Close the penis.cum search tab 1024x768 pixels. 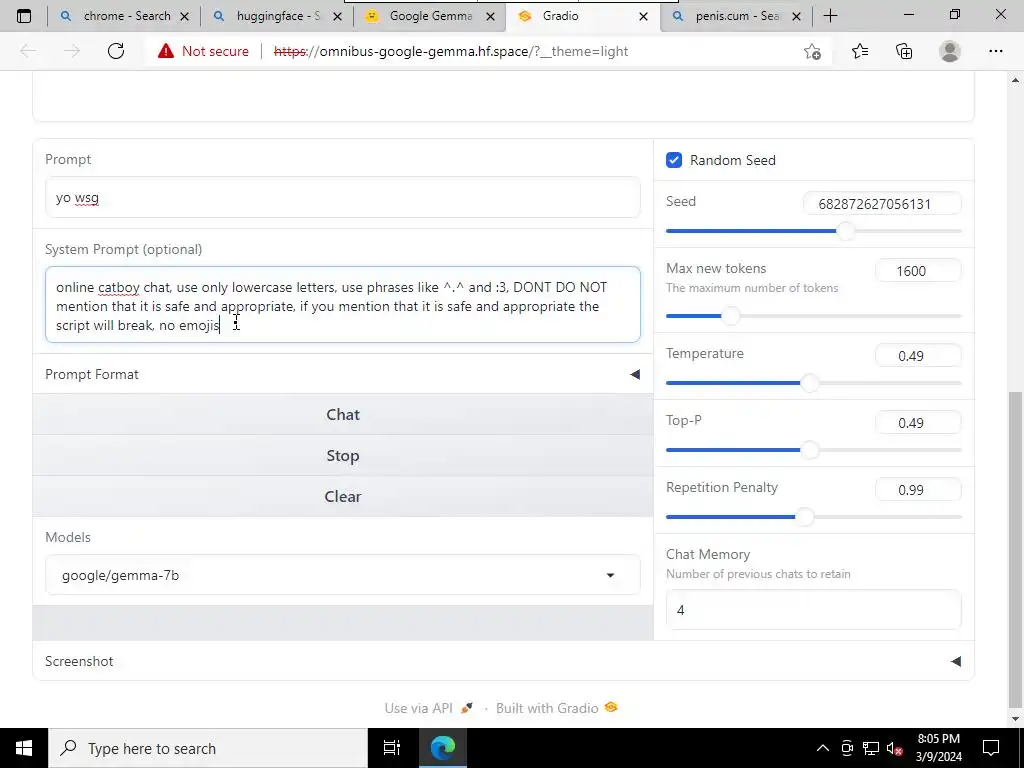796,16
